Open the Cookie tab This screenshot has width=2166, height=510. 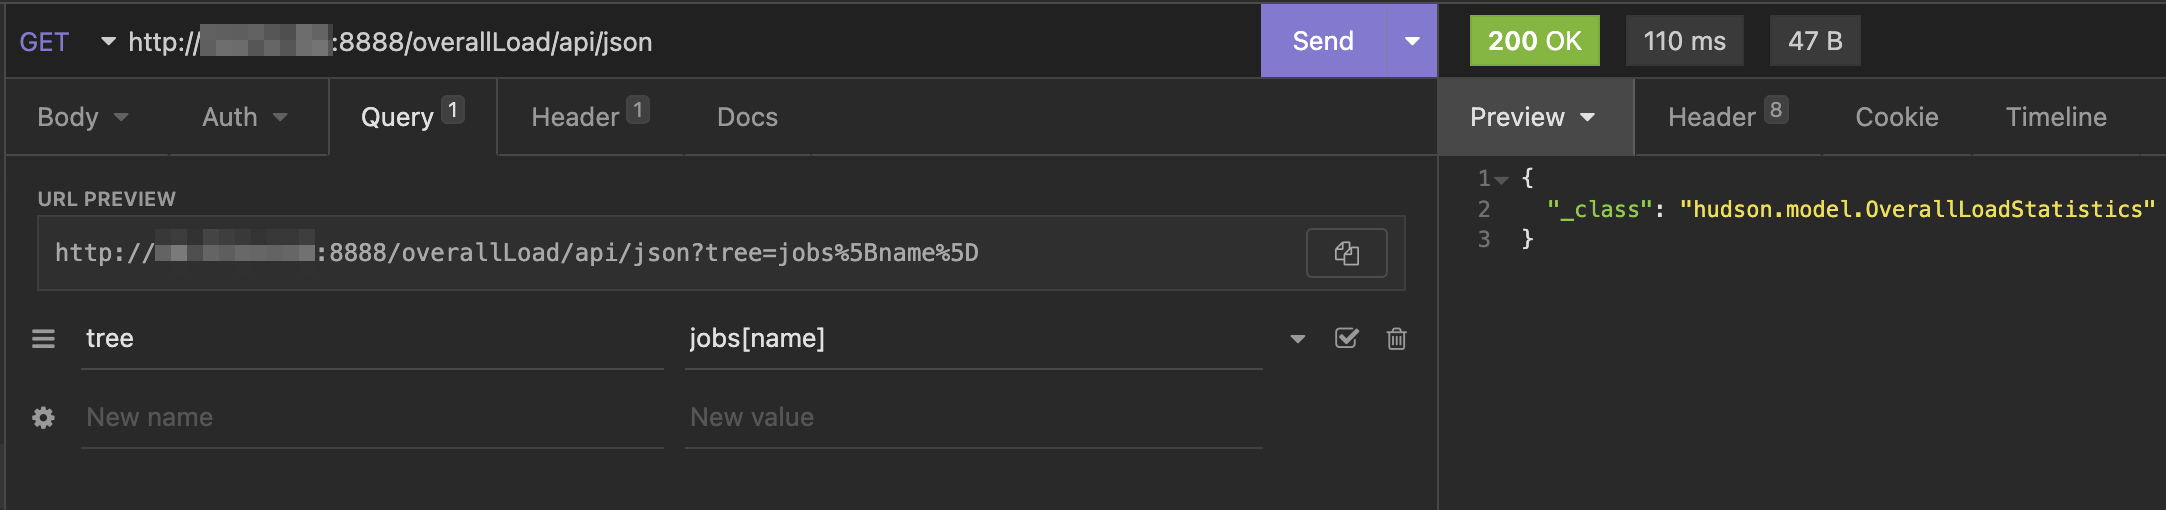click(1896, 117)
